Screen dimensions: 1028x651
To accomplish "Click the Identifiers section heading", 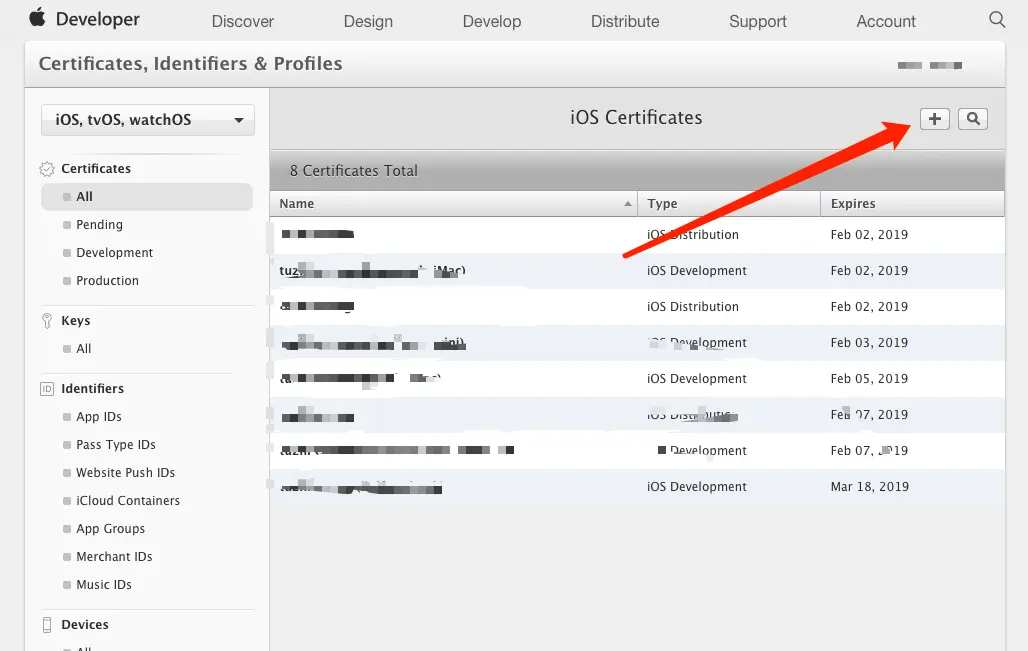I will [x=92, y=389].
